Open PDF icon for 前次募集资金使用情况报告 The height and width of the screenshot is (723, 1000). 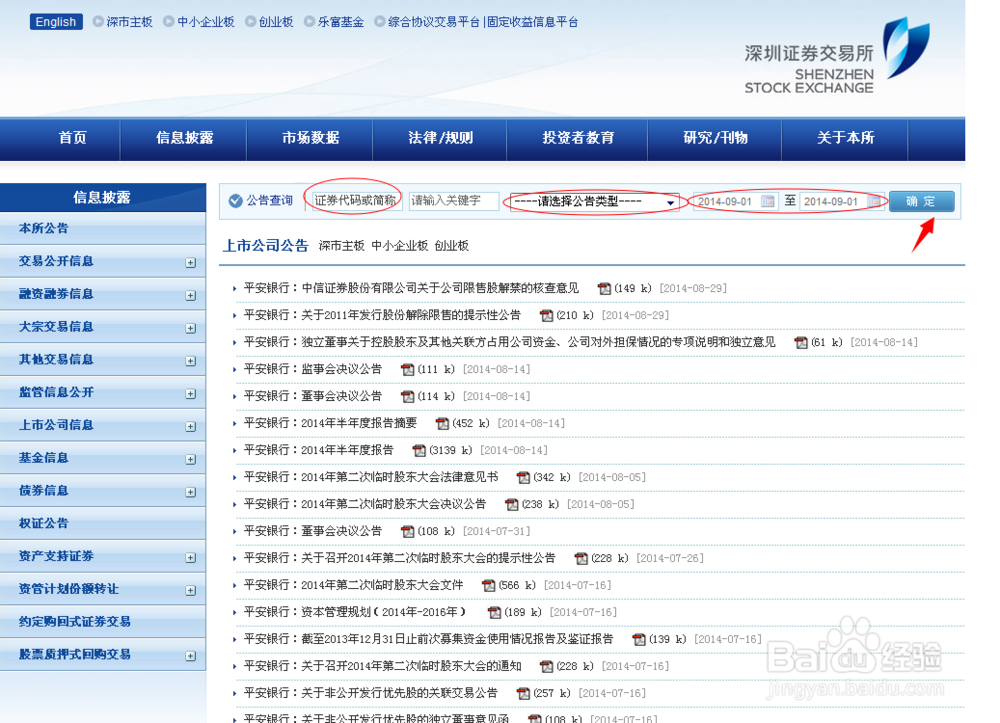(x=638, y=639)
